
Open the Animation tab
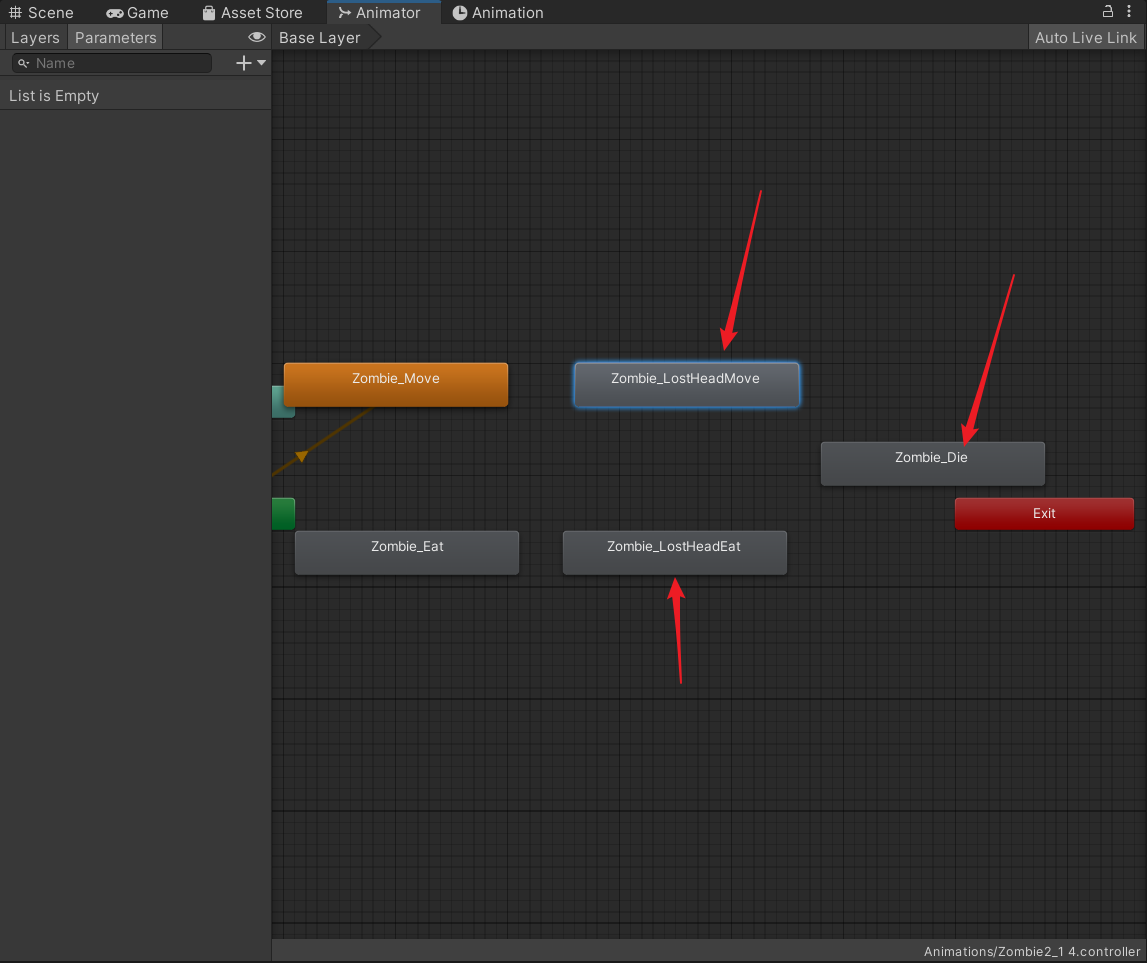(498, 13)
